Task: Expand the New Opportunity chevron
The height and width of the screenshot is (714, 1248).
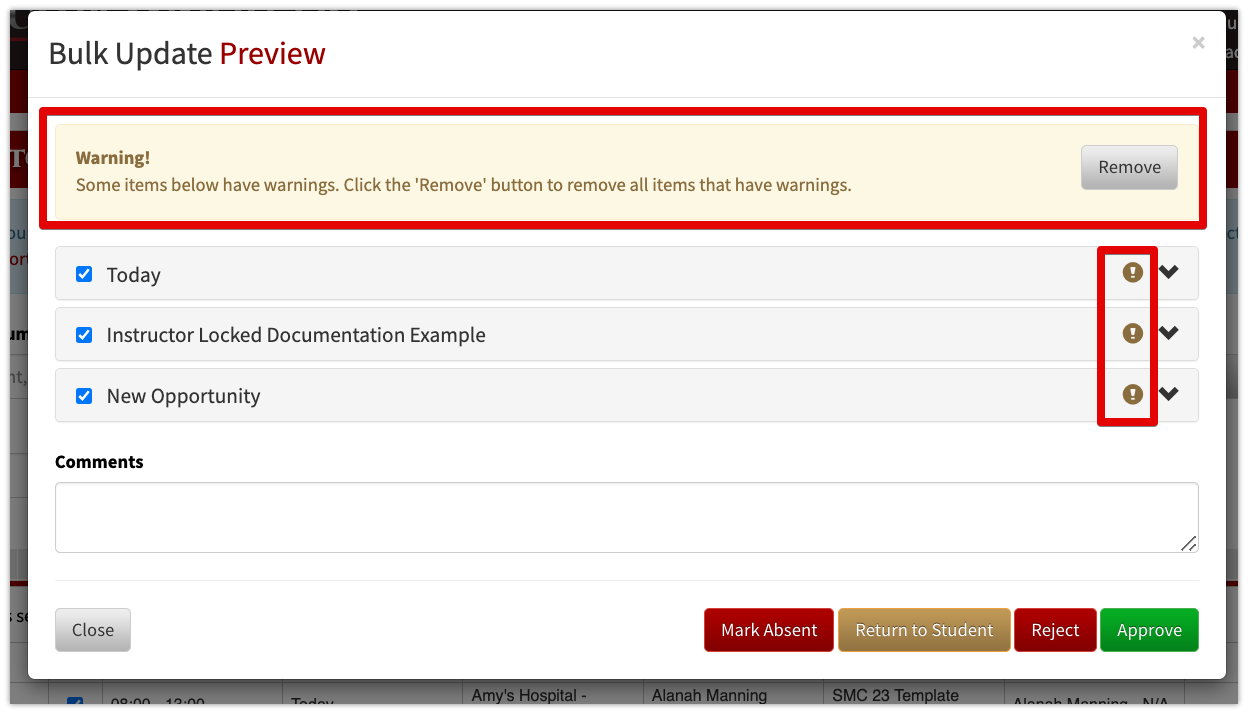Action: 1168,394
